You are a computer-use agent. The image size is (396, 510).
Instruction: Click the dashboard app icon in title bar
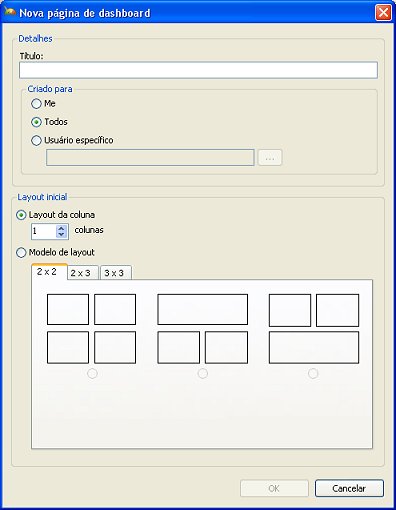9,12
